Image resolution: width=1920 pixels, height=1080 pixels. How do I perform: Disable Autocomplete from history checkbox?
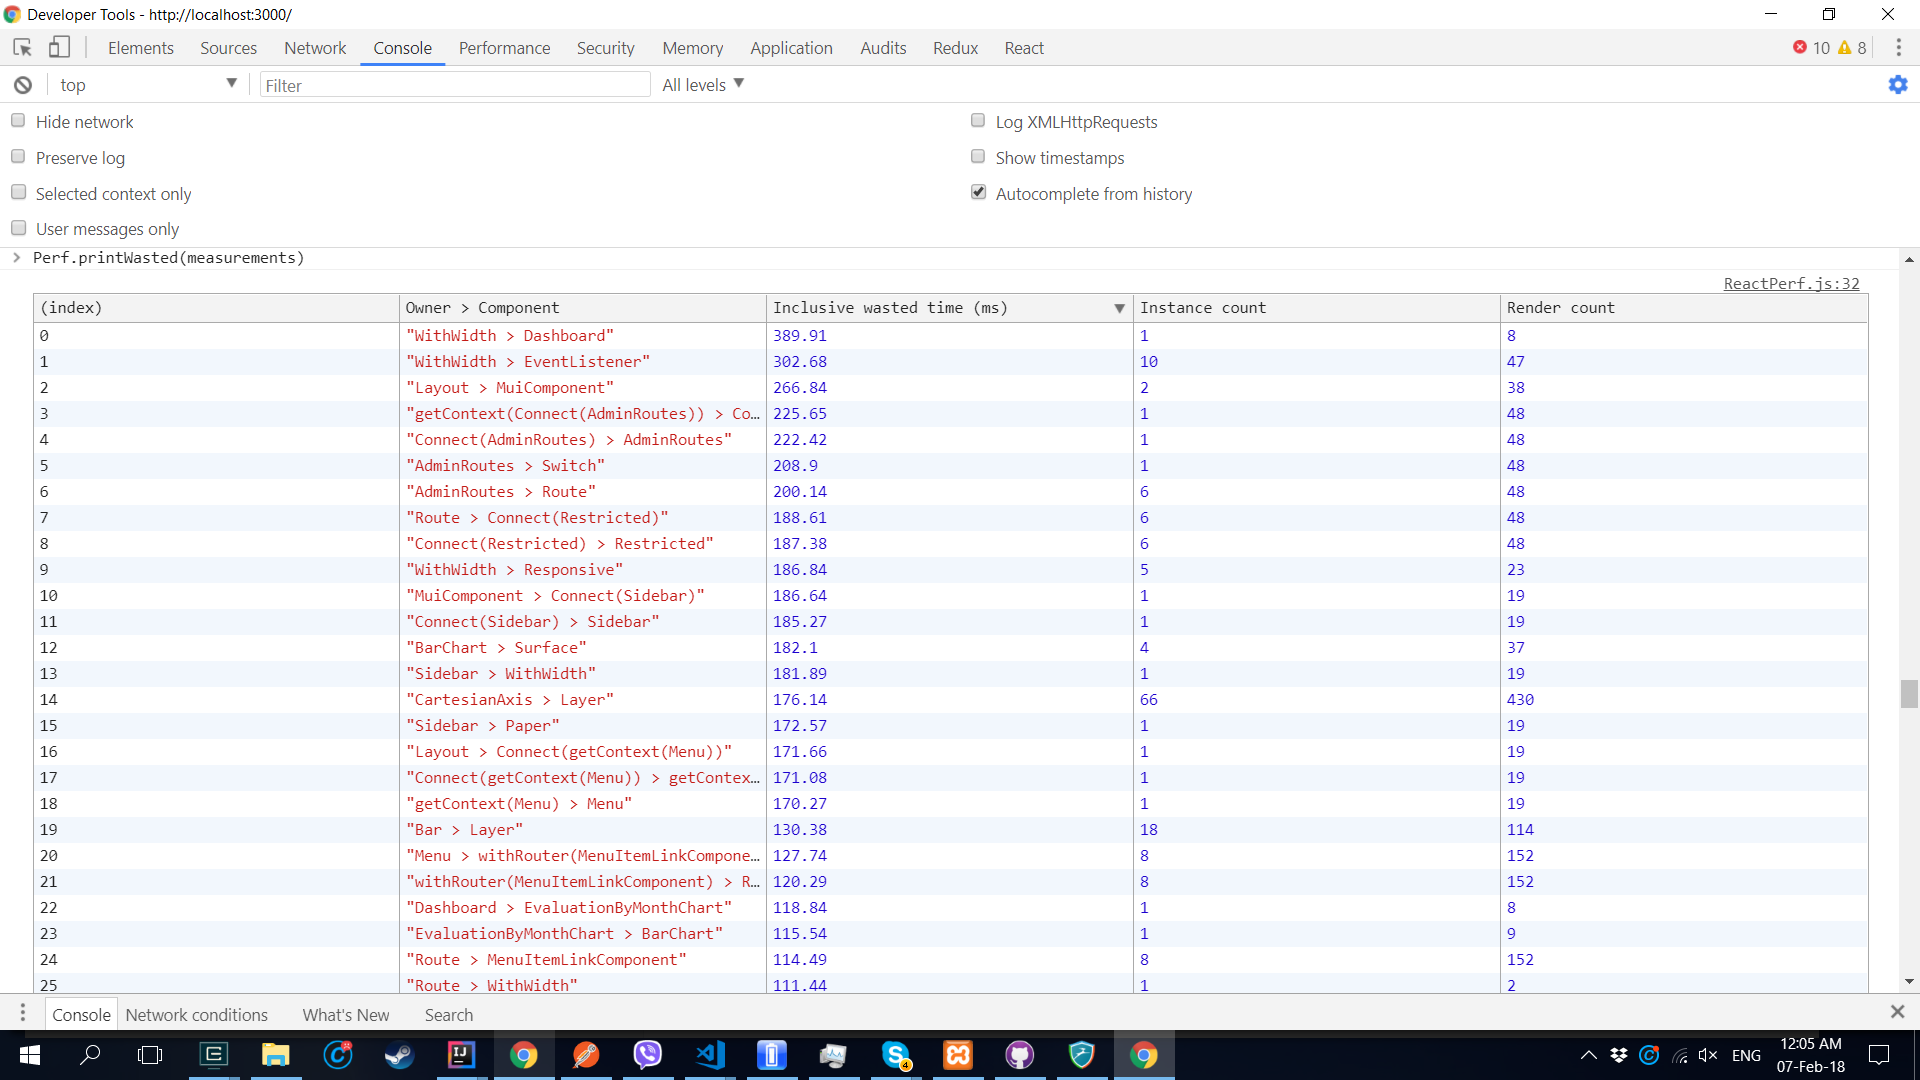[x=978, y=192]
